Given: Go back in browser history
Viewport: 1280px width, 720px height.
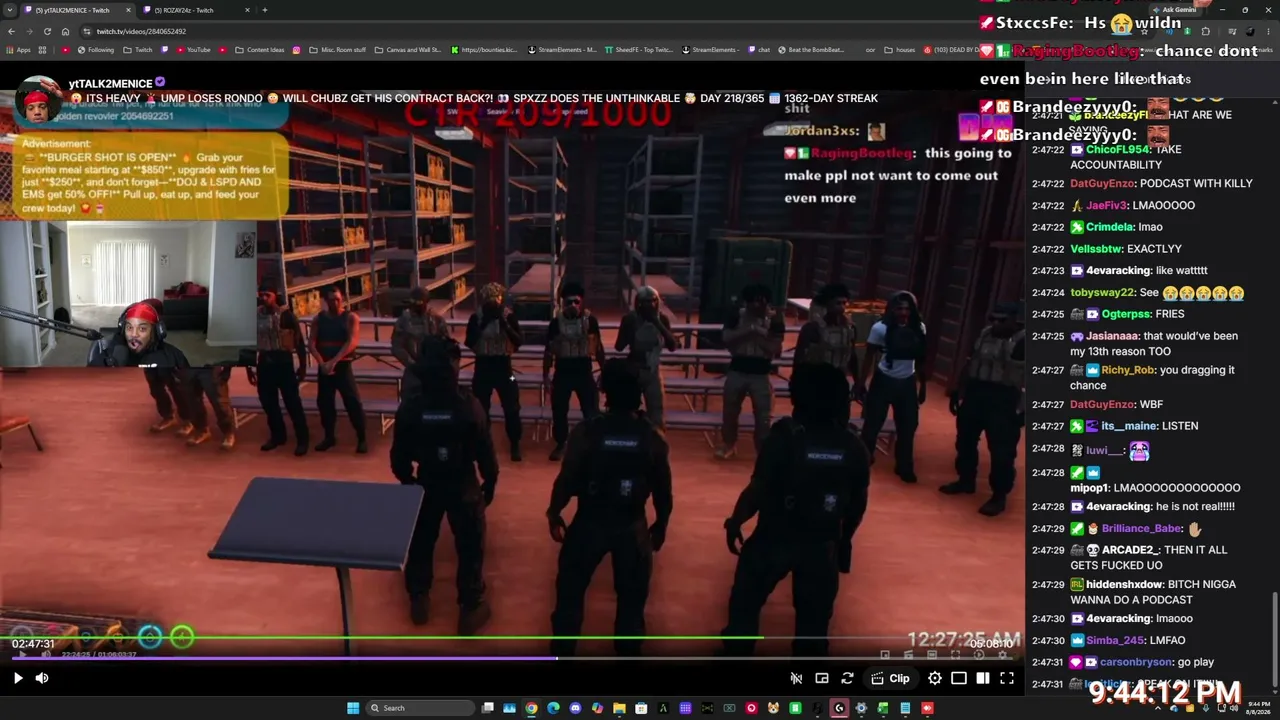Looking at the screenshot, I should click(x=10, y=31).
